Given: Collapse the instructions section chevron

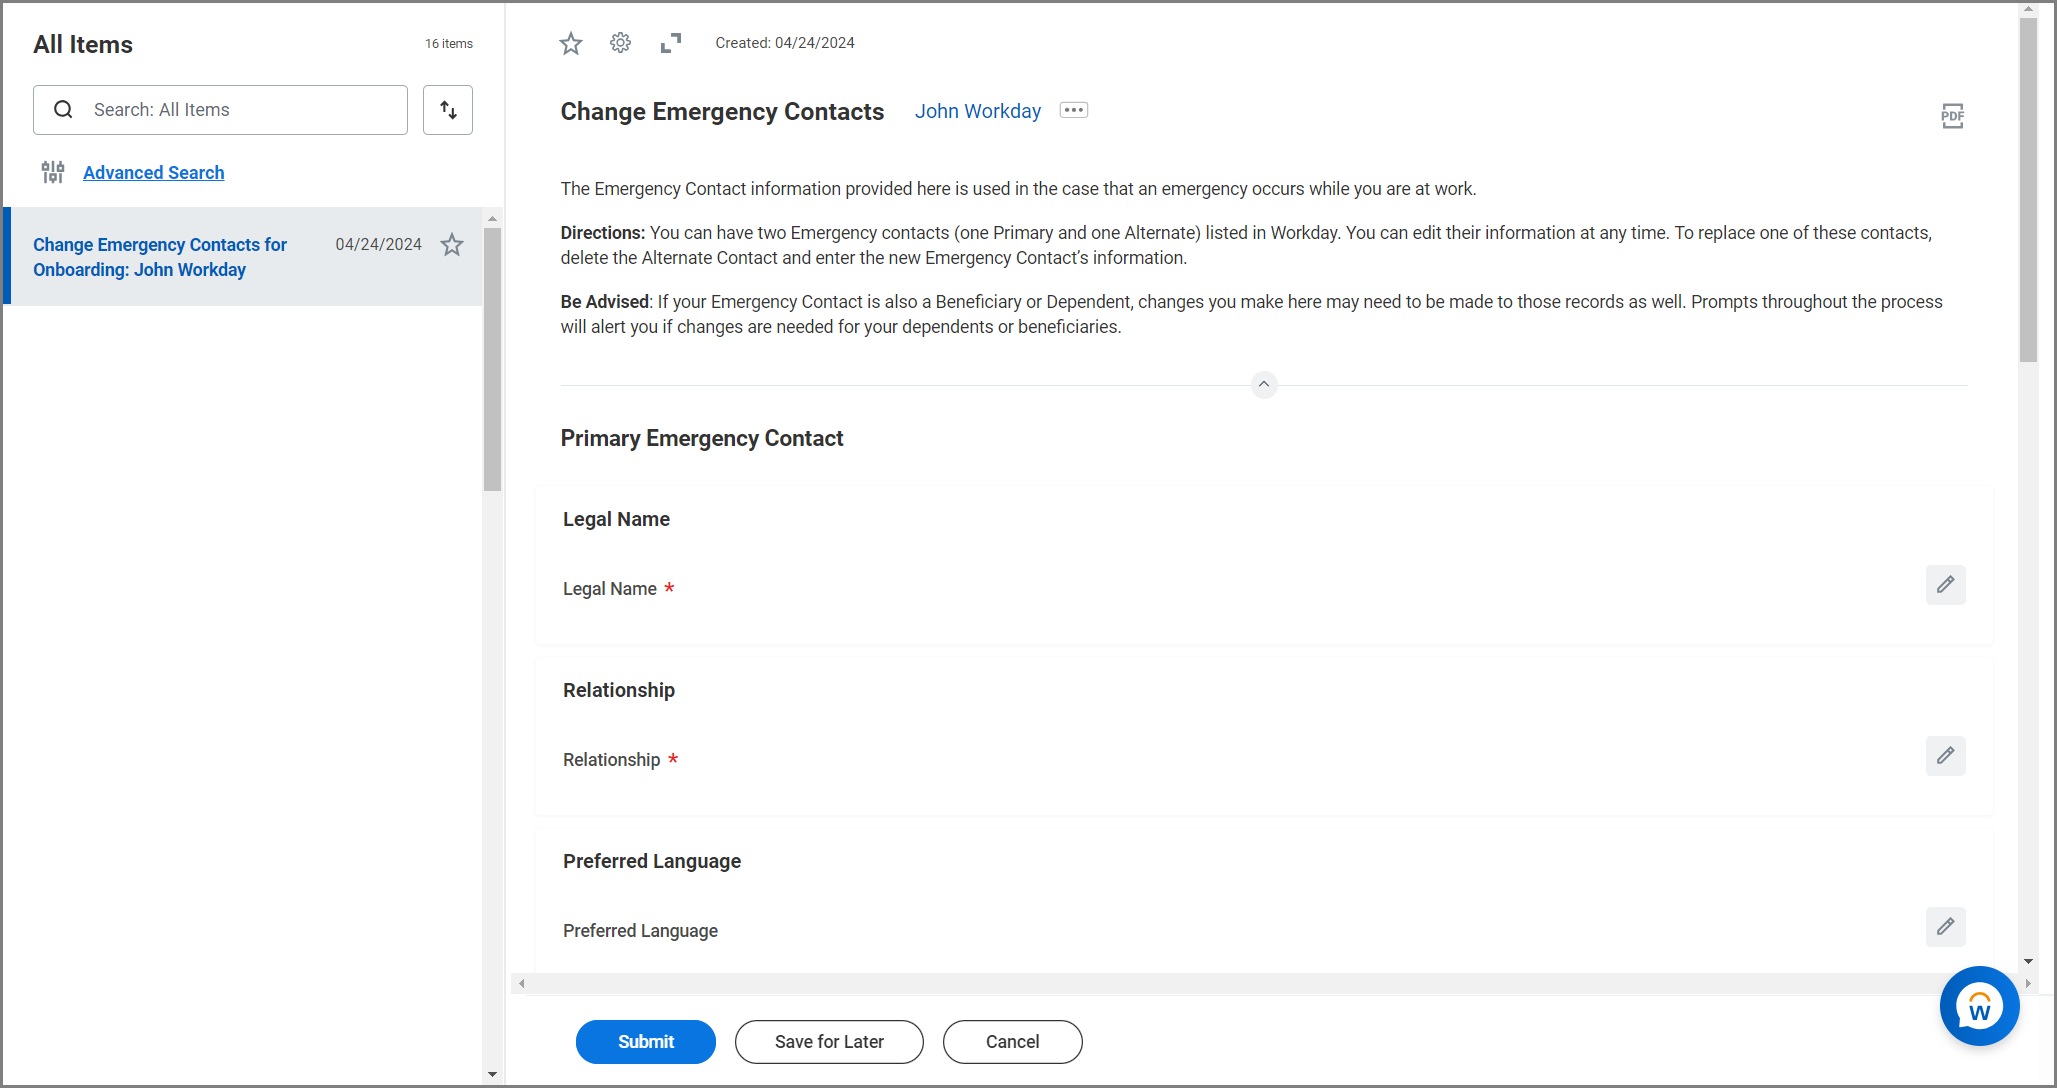Looking at the screenshot, I should 1264,384.
